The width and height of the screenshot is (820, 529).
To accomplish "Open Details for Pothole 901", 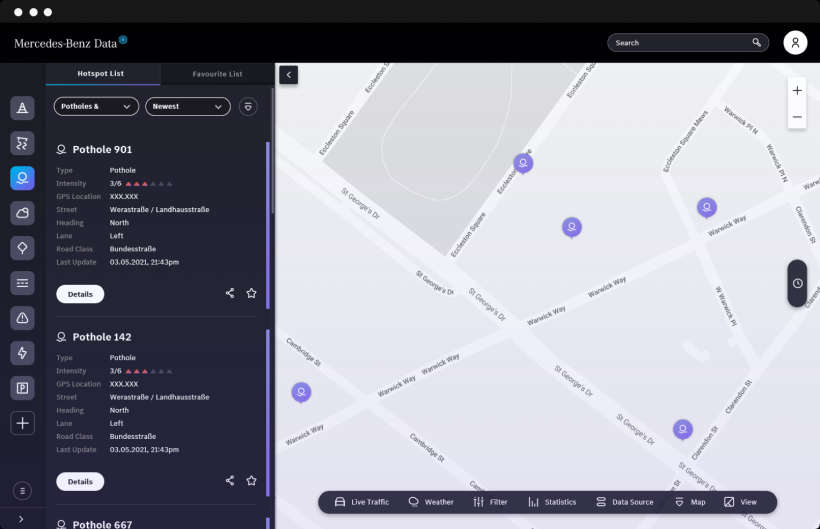I will click(80, 294).
